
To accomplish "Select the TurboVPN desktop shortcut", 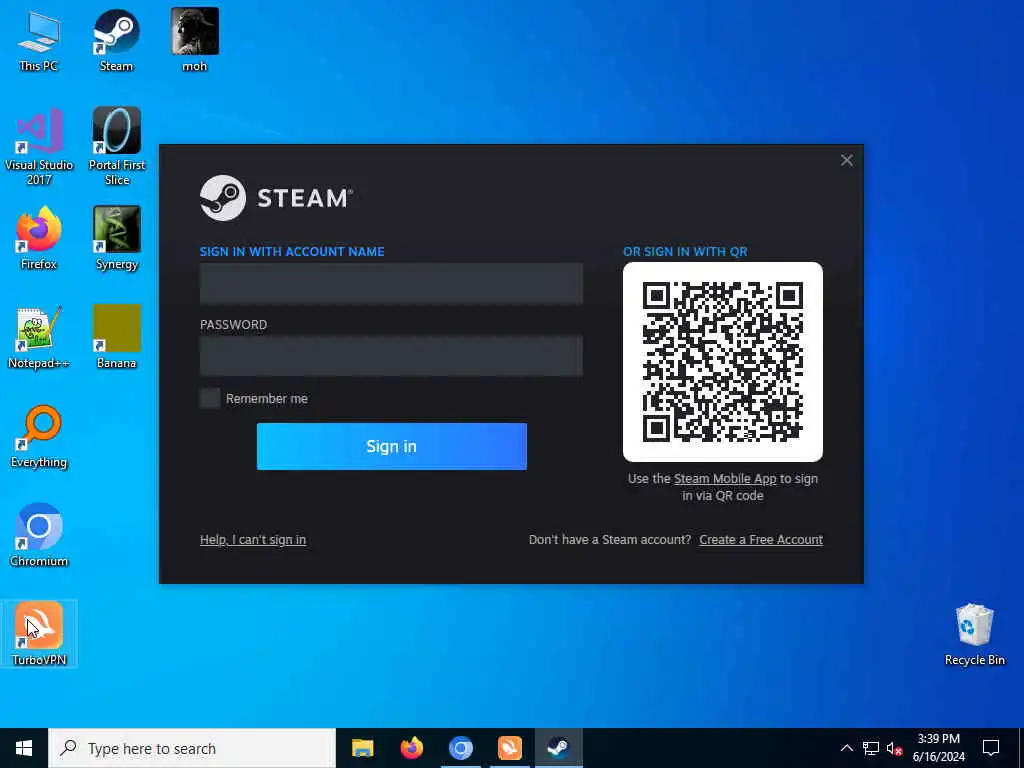I will click(x=39, y=633).
